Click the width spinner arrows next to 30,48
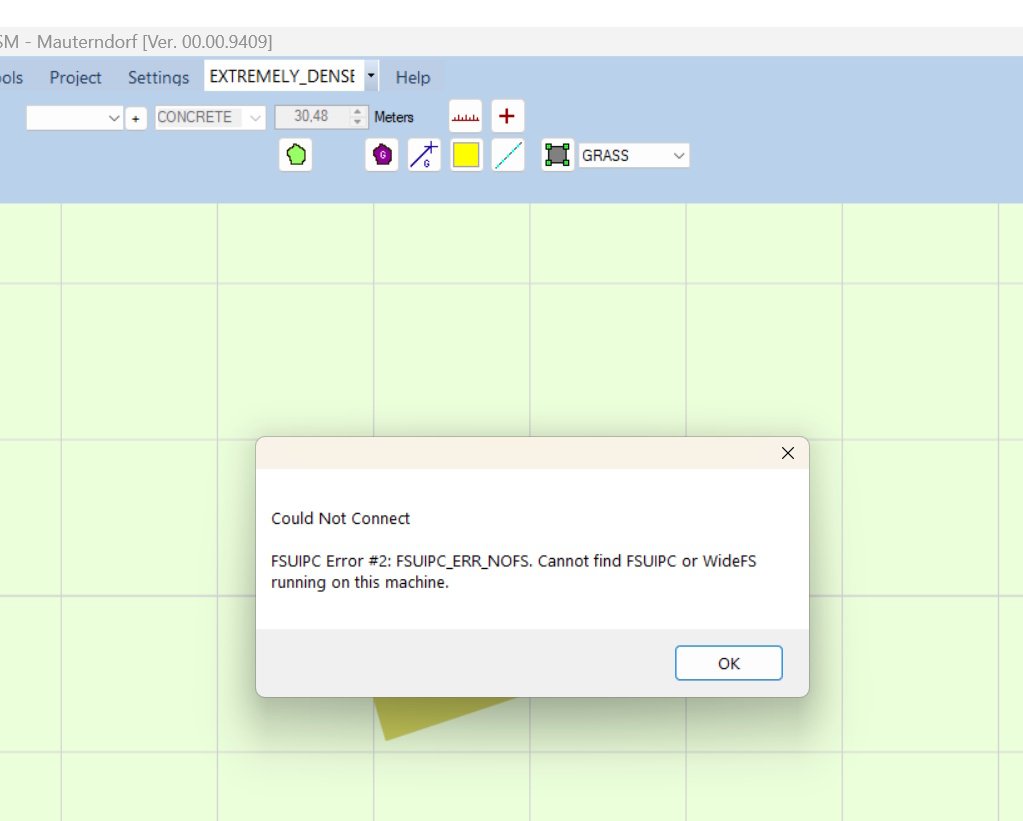Screen dimensions: 1023x821 [x=359, y=117]
